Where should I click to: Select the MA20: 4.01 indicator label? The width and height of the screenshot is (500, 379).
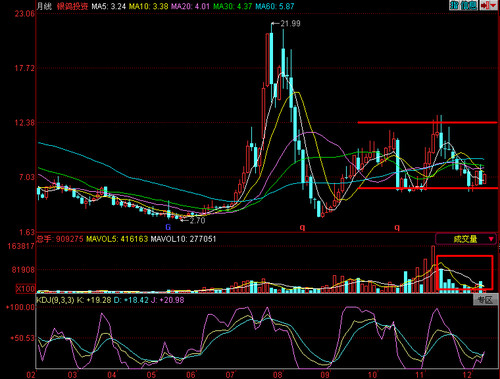(x=190, y=6)
